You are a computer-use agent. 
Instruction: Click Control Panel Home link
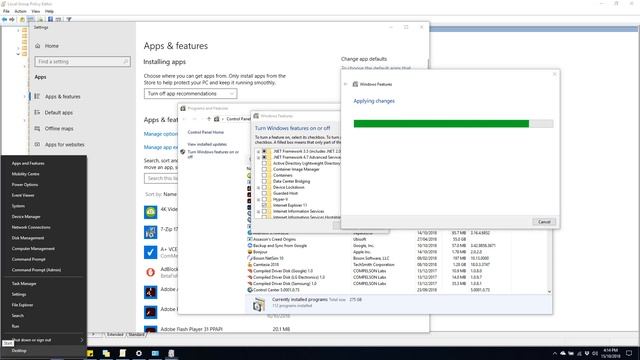(x=205, y=132)
